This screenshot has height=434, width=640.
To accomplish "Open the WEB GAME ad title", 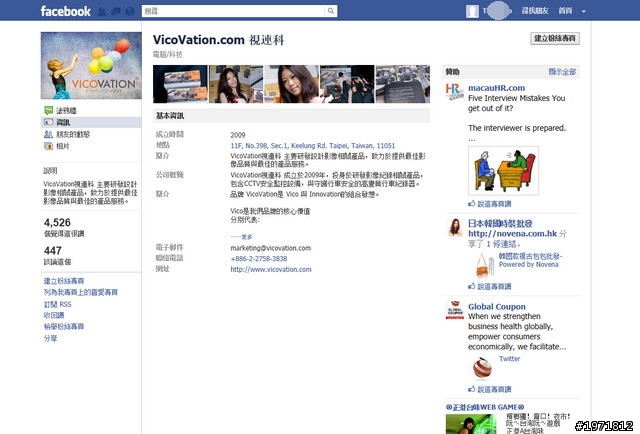I will click(x=485, y=407).
